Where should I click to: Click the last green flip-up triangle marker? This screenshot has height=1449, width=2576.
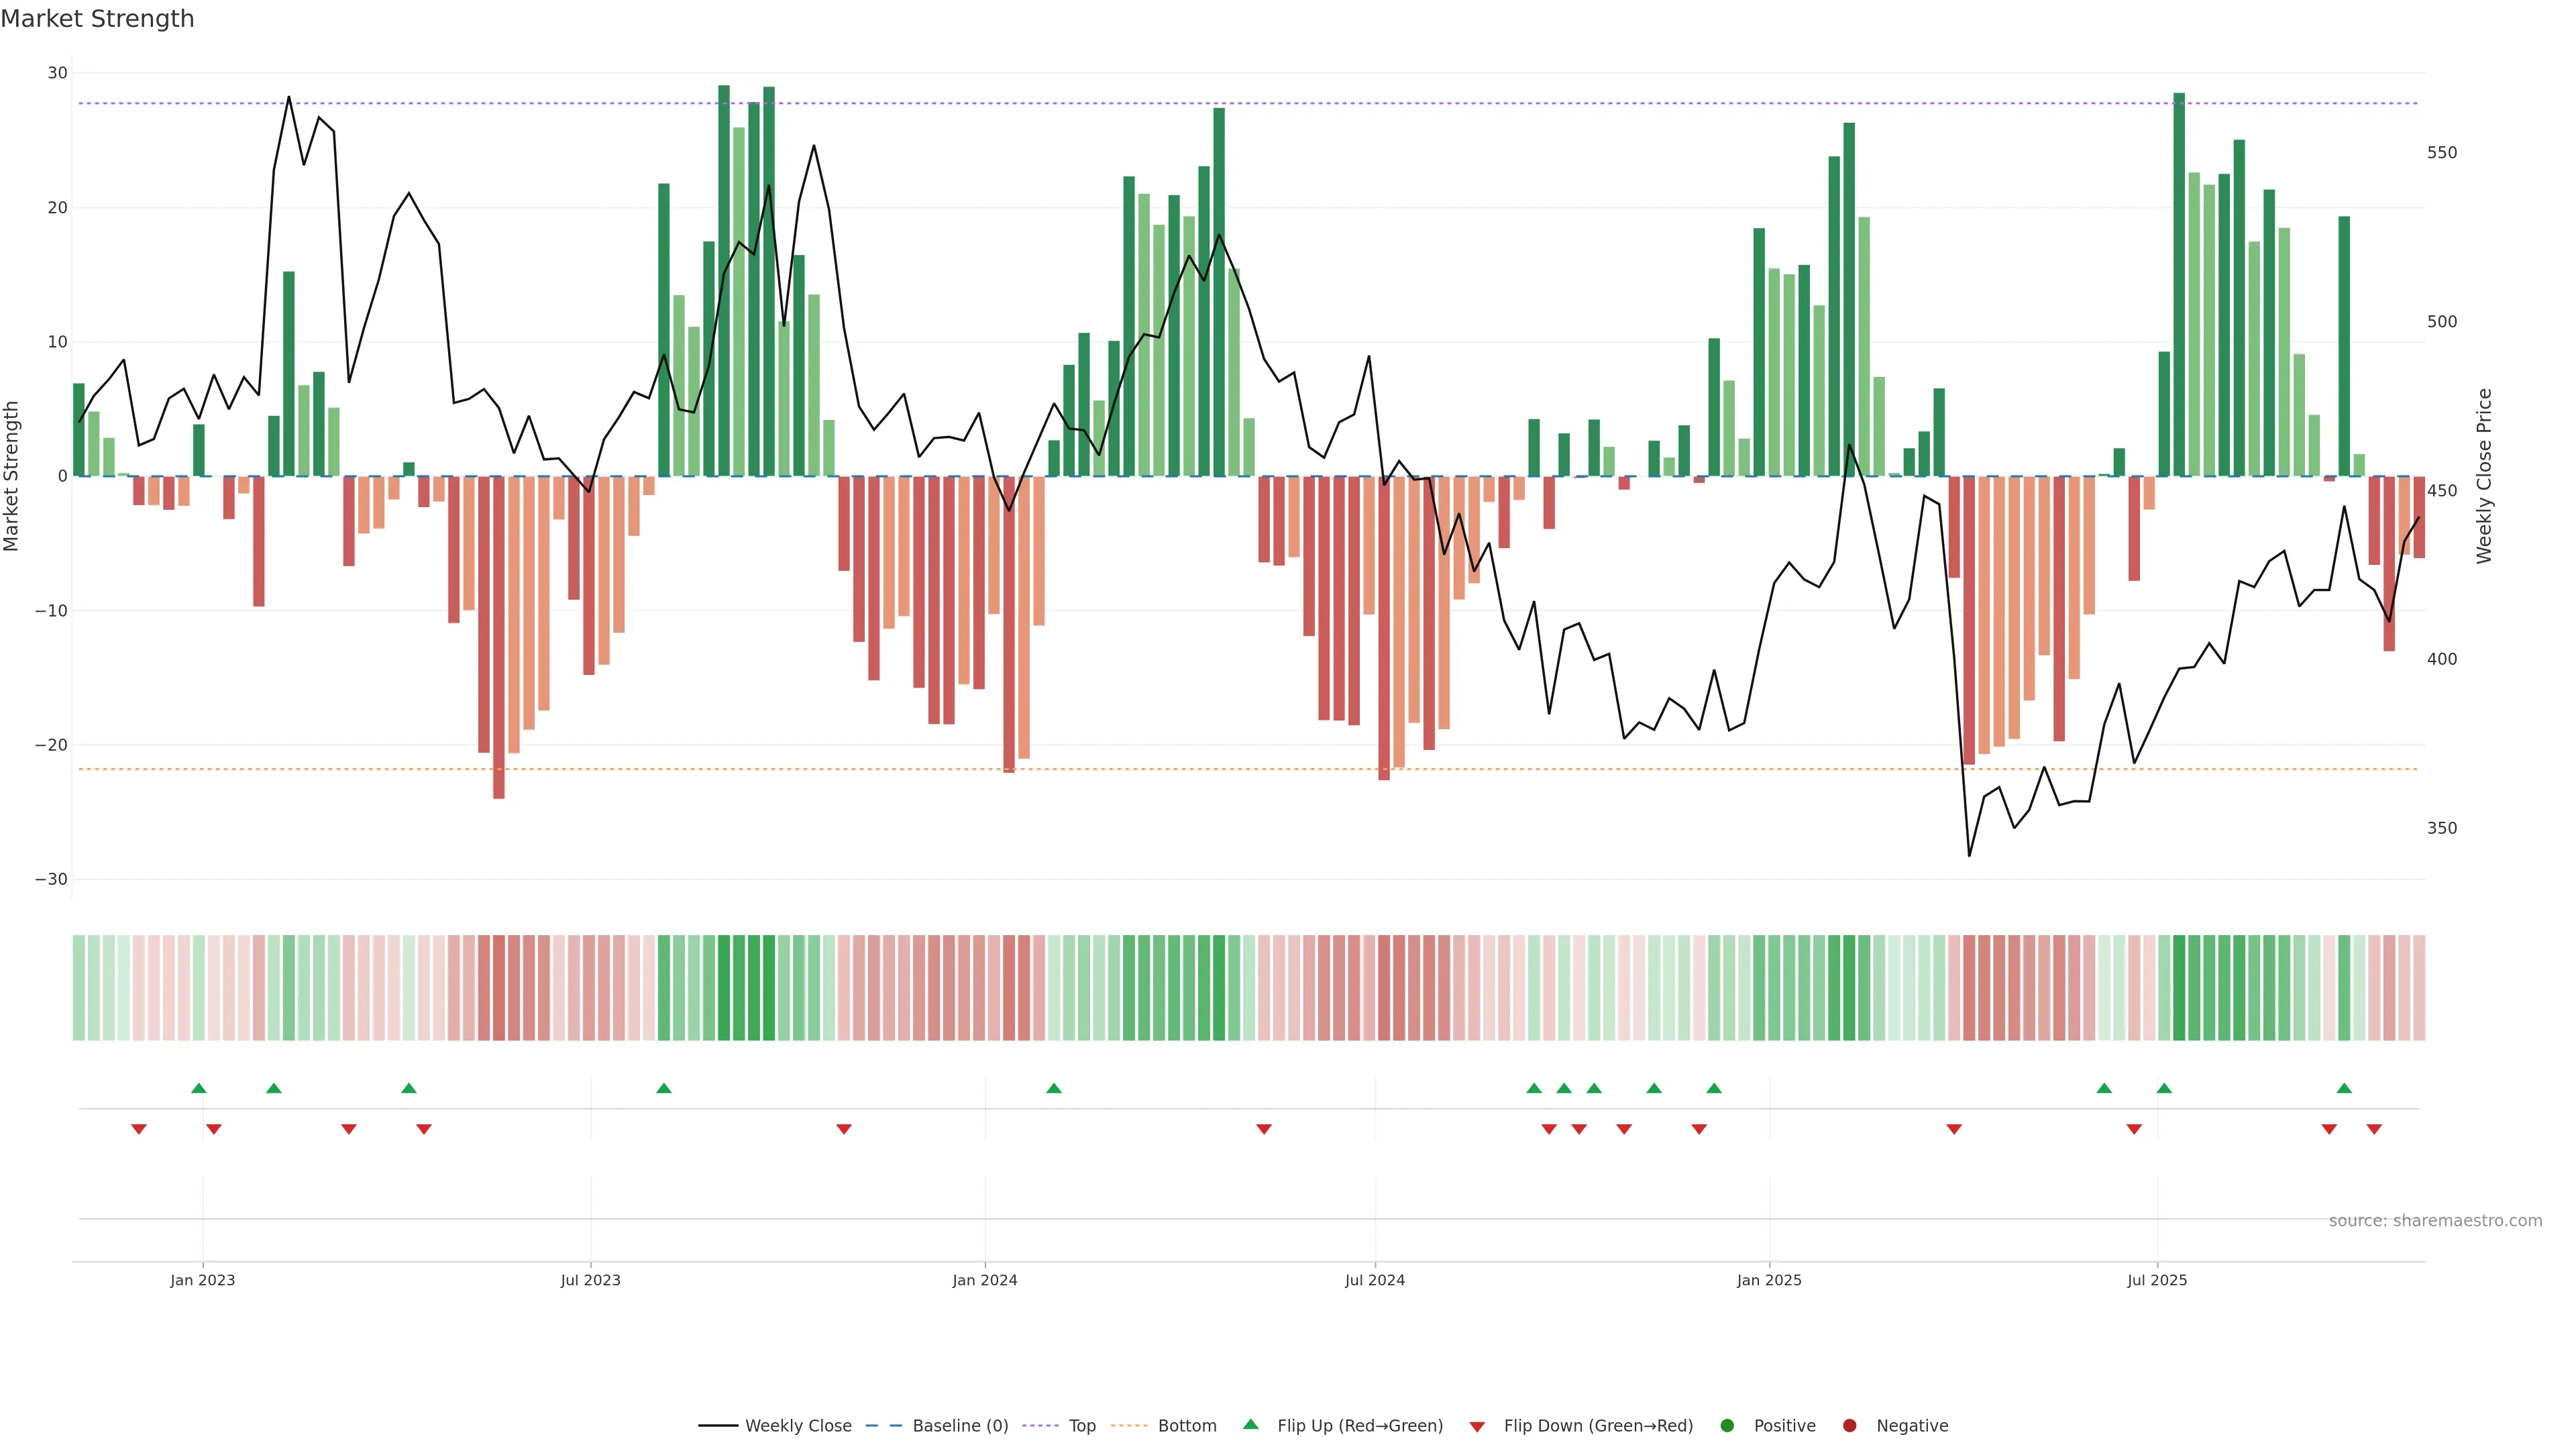click(x=2344, y=1088)
